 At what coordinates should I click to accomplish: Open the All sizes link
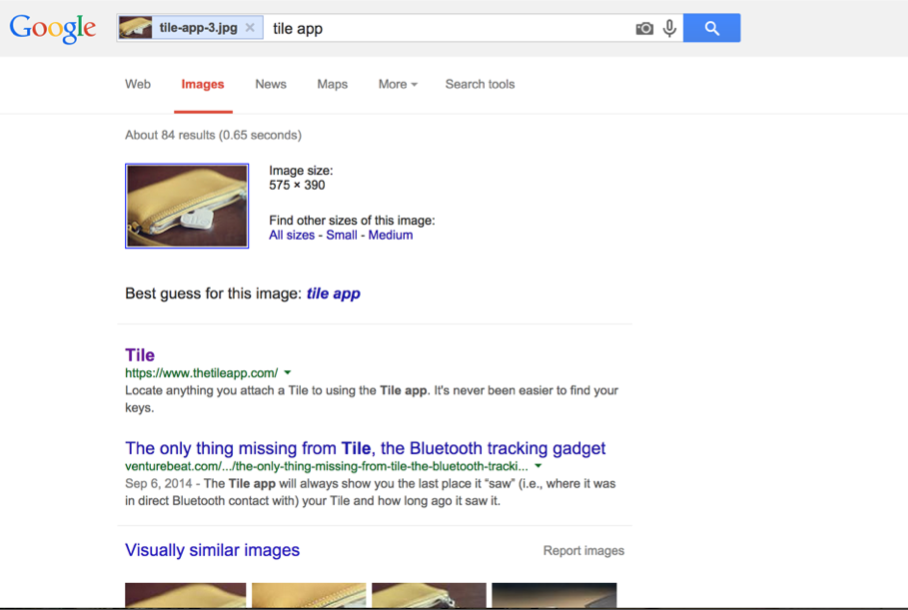click(292, 235)
